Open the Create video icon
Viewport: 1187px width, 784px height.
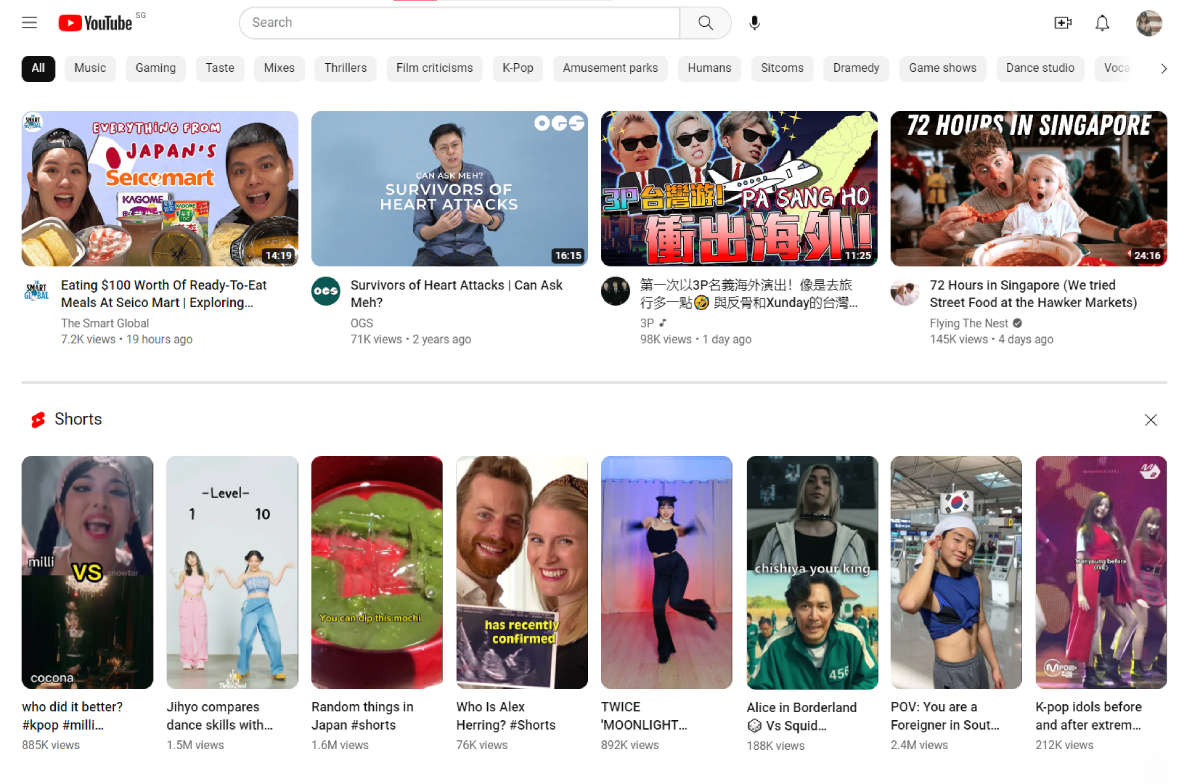(1063, 23)
